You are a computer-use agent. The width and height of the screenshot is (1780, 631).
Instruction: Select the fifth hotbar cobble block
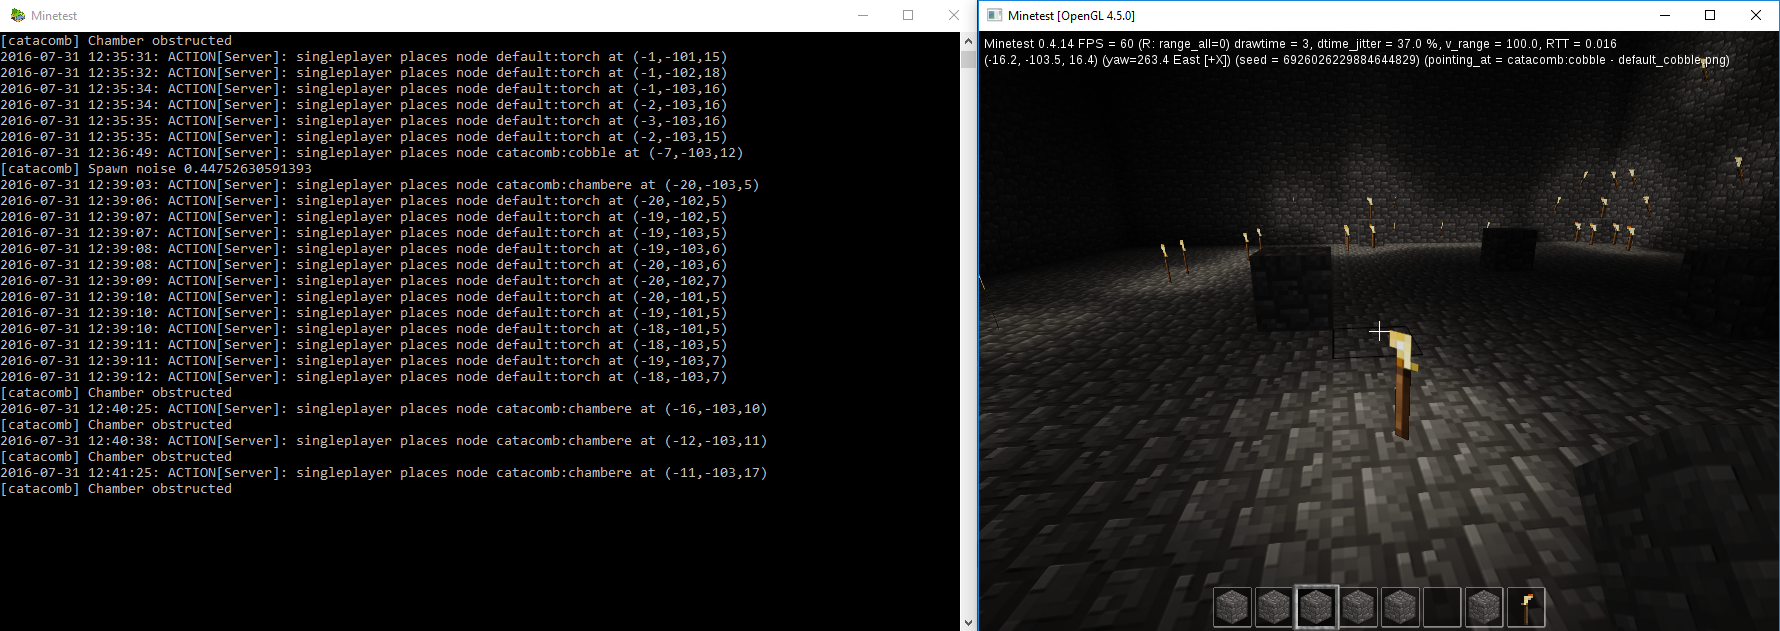pos(1400,607)
